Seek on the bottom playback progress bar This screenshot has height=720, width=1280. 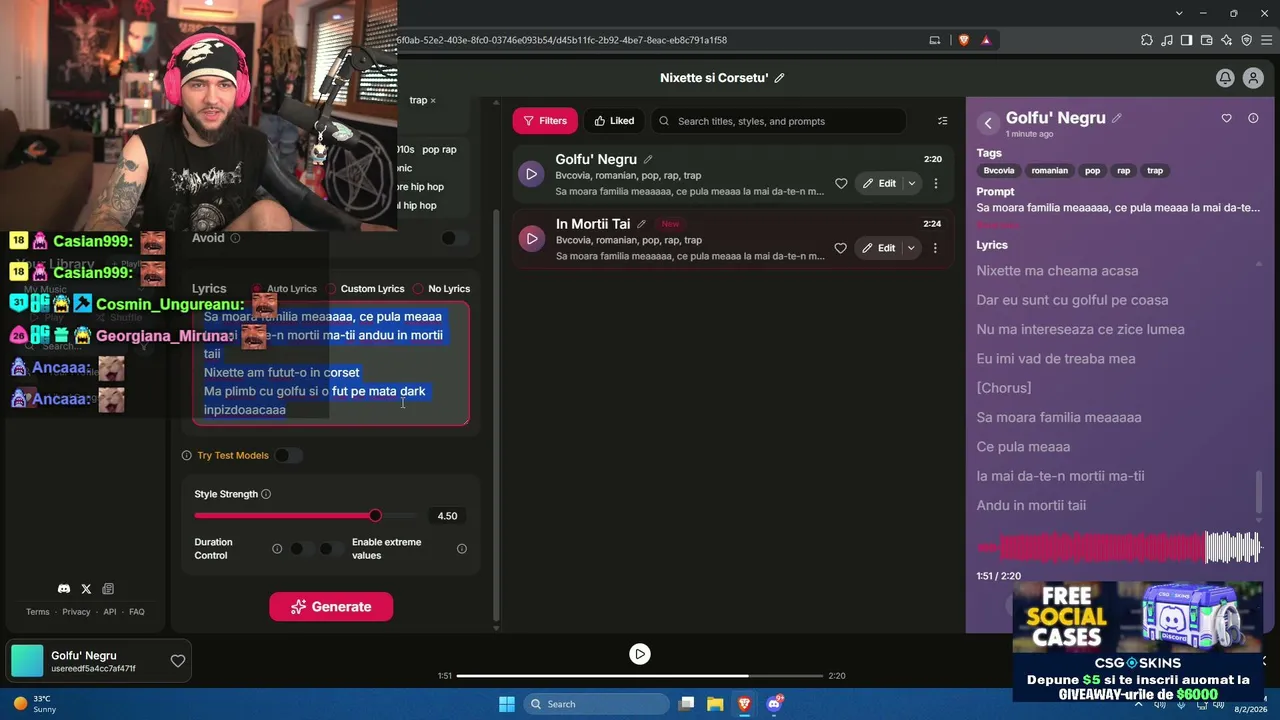coord(640,676)
